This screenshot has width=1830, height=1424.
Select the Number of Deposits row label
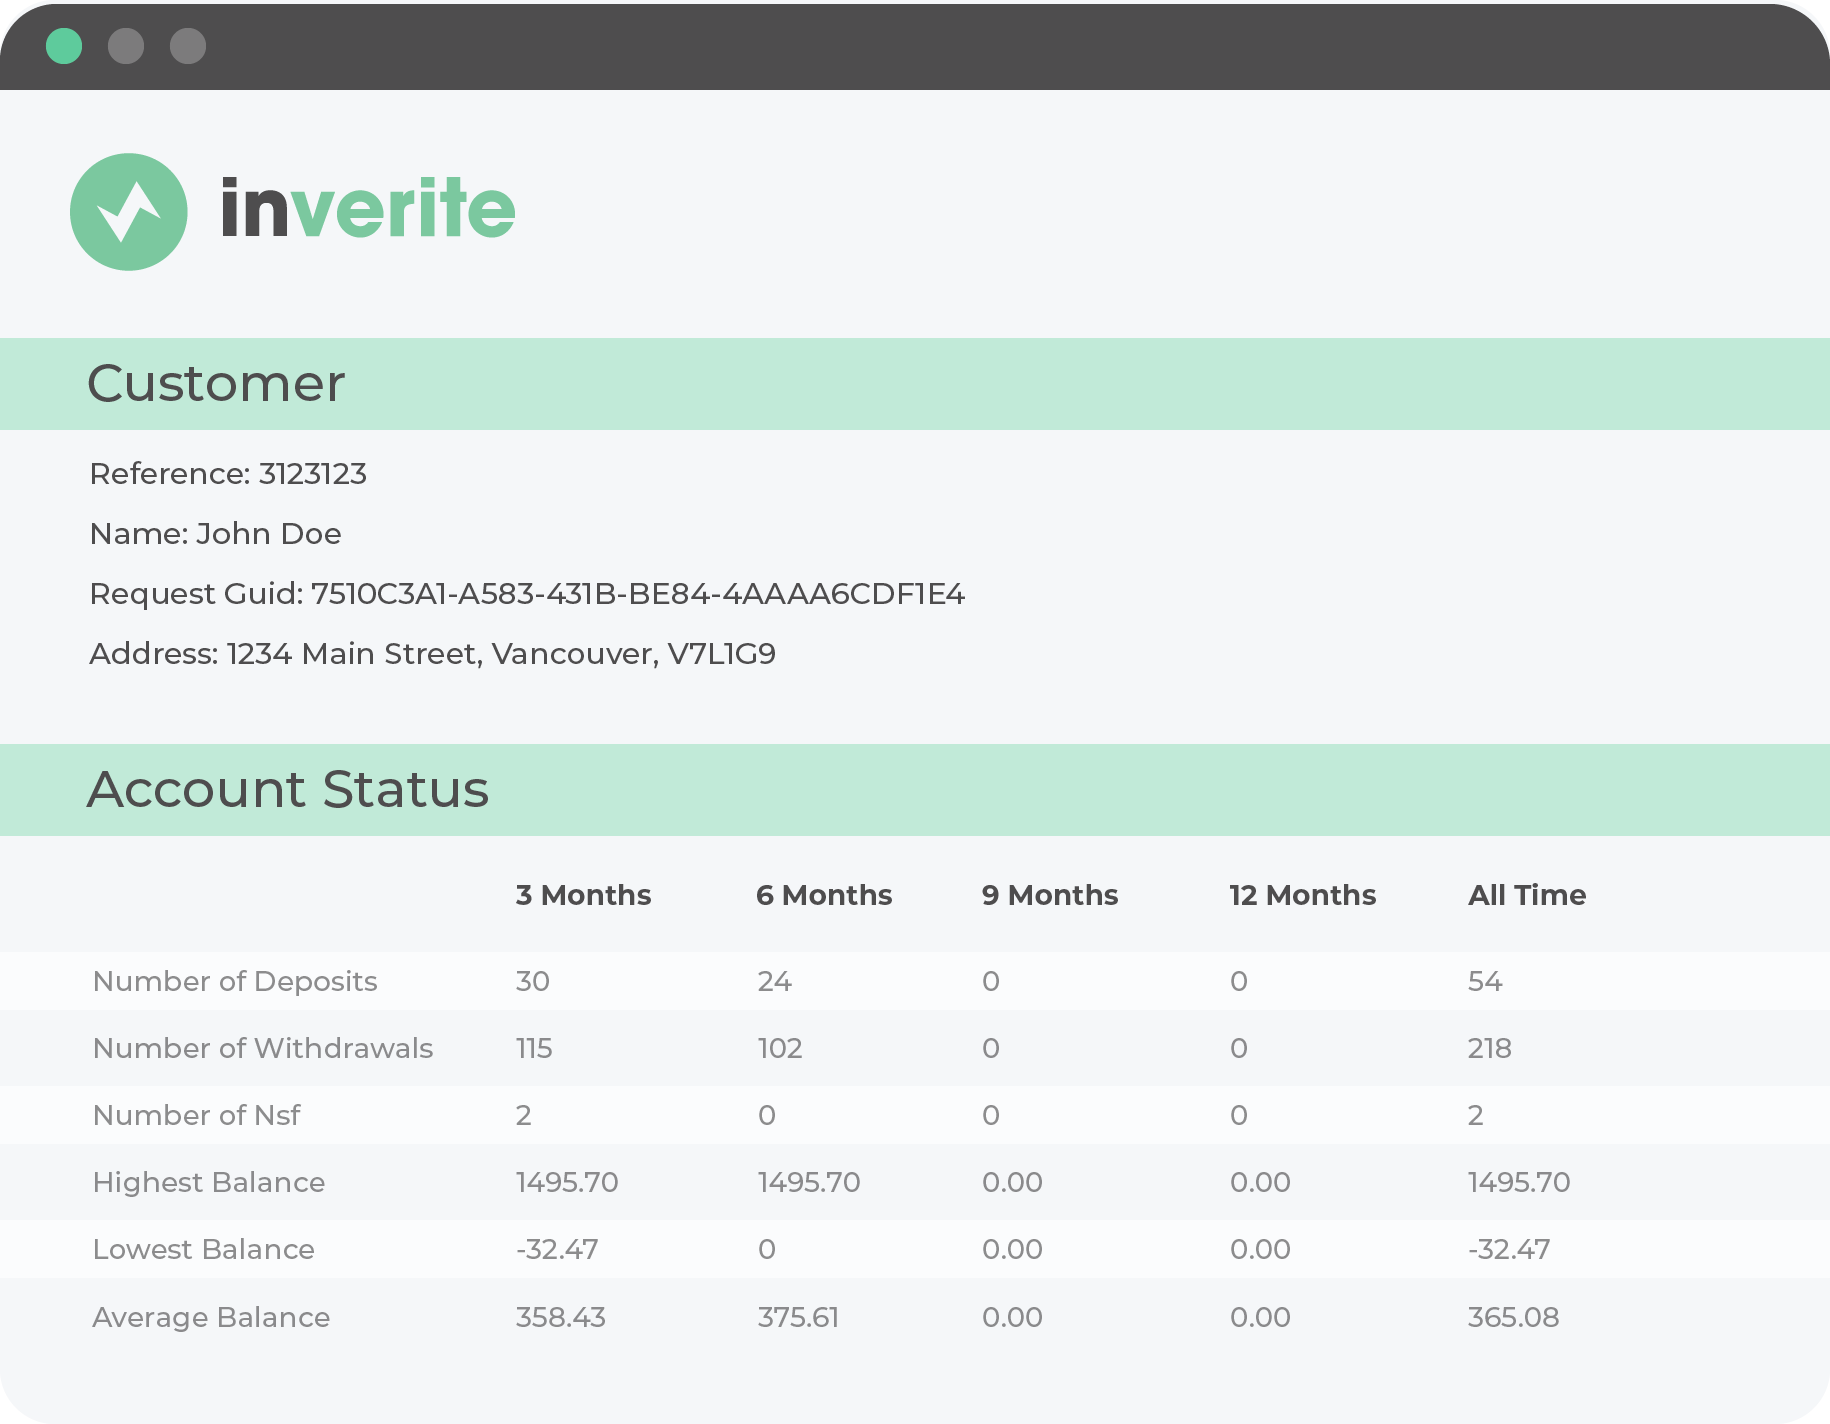[235, 981]
